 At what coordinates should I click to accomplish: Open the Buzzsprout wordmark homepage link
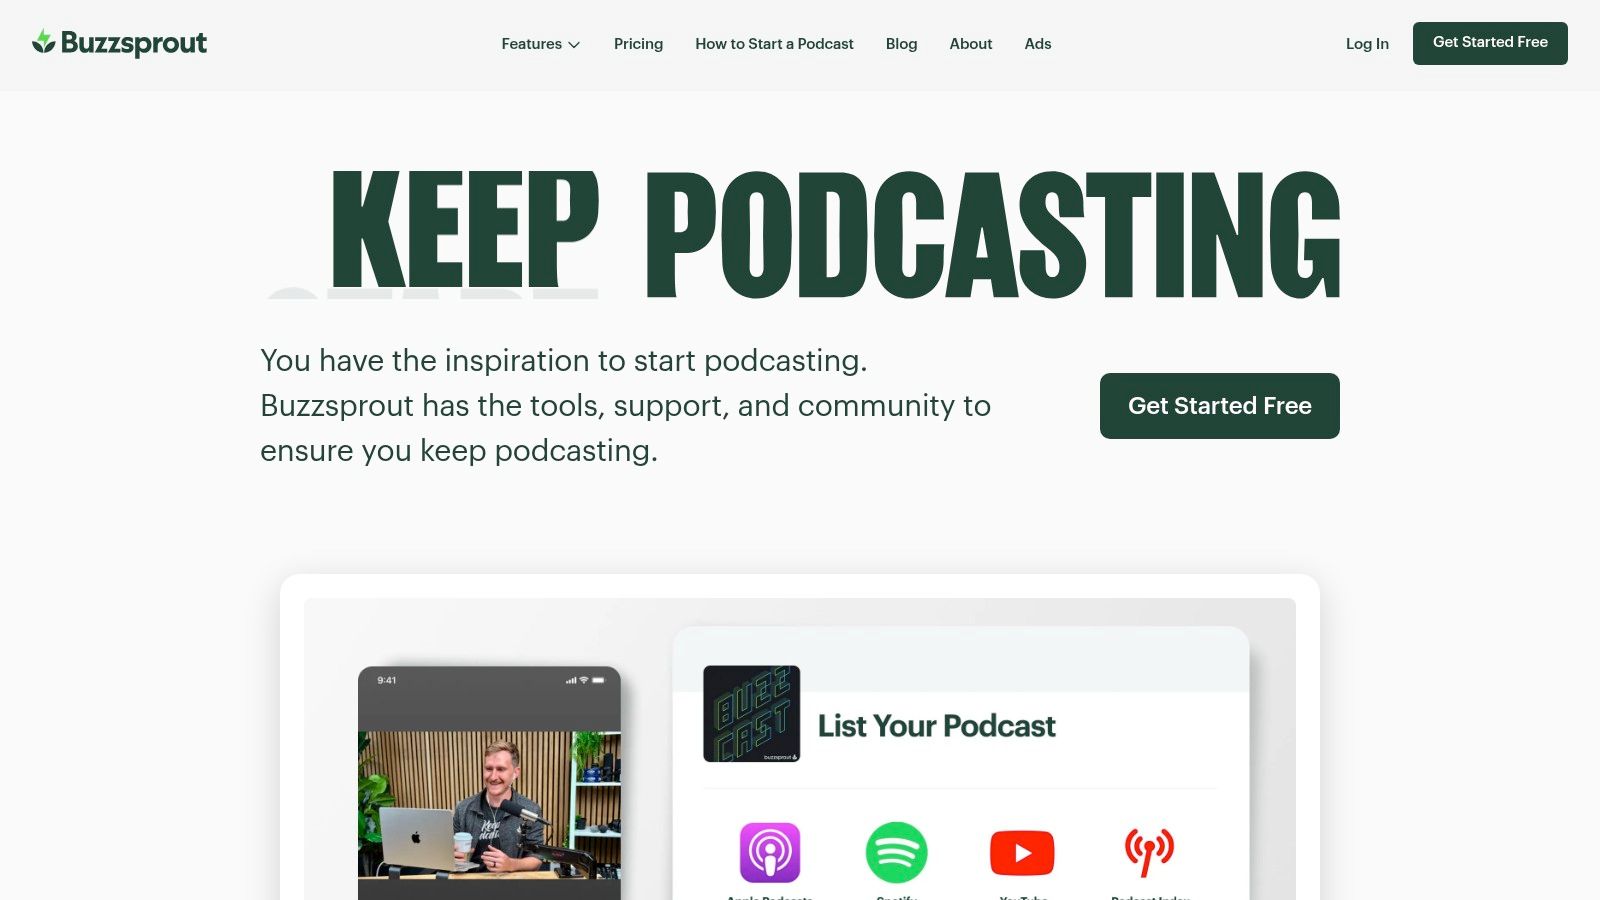pyautogui.click(x=134, y=43)
